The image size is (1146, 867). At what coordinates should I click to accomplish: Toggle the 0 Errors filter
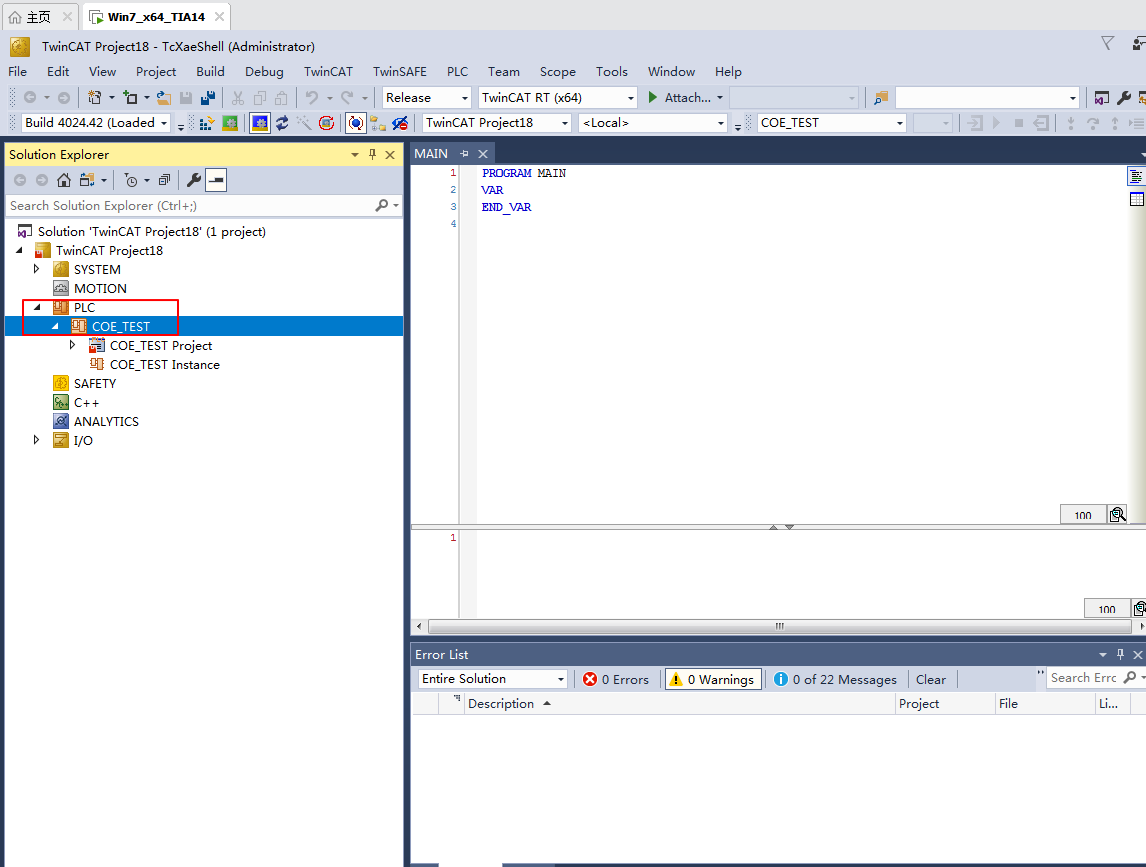tap(615, 679)
